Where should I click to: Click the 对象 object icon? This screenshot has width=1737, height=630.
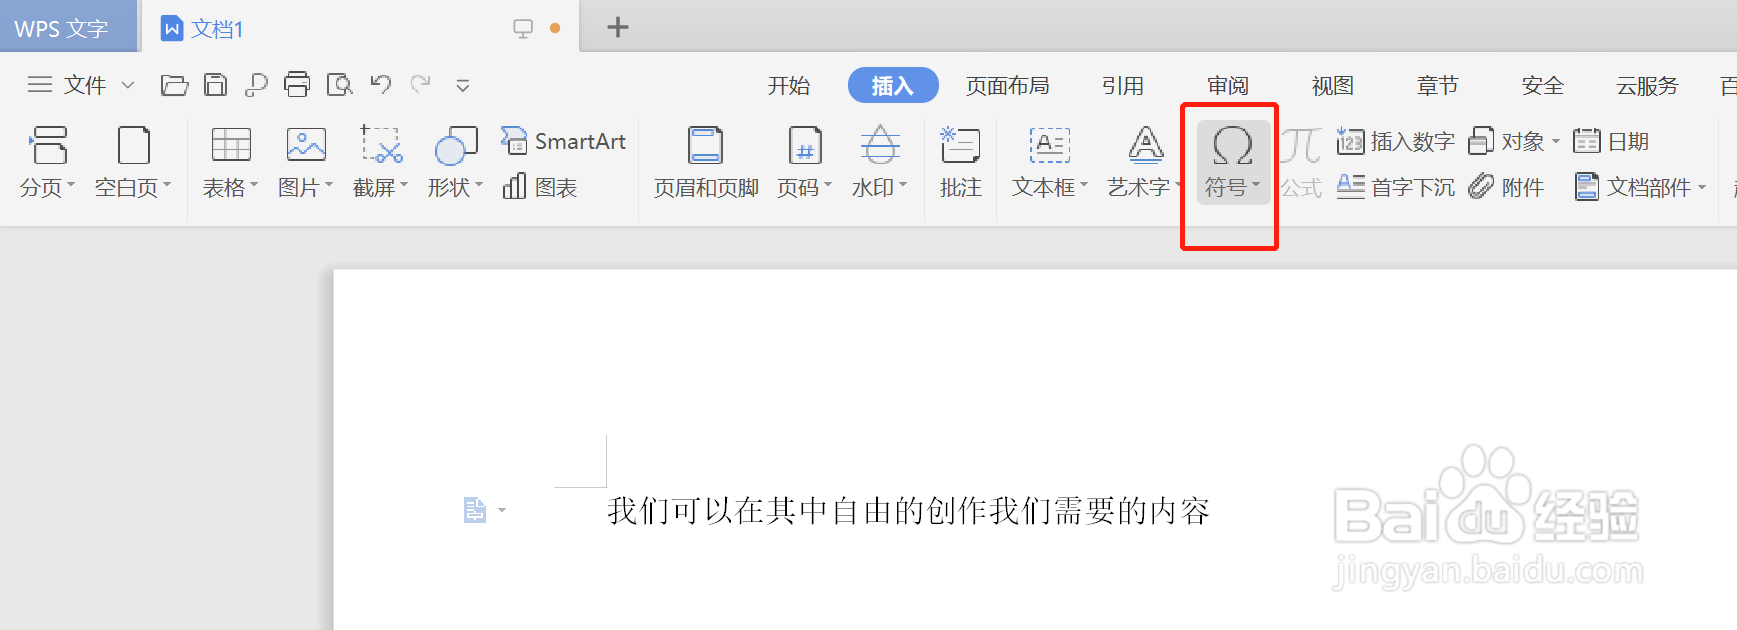click(x=1481, y=141)
